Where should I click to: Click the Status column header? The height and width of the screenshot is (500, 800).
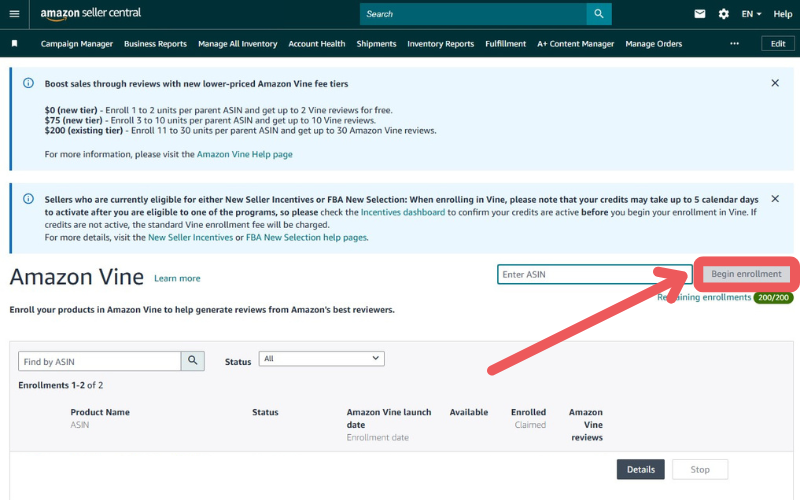pyautogui.click(x=265, y=412)
